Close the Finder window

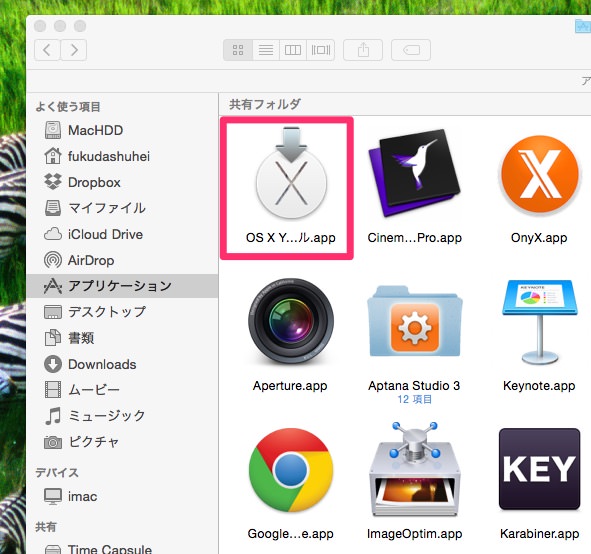click(40, 26)
